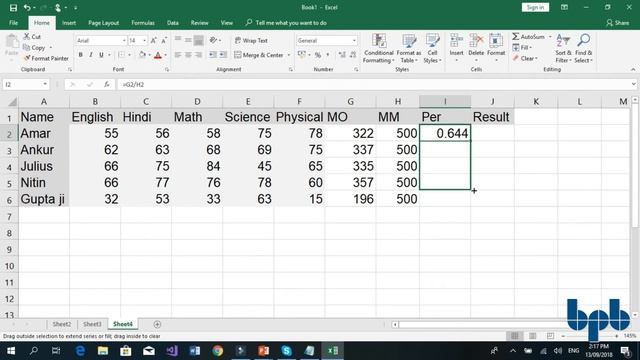Click the Insert Function fx icon
Screen dimensions: 640x360
coord(107,84)
